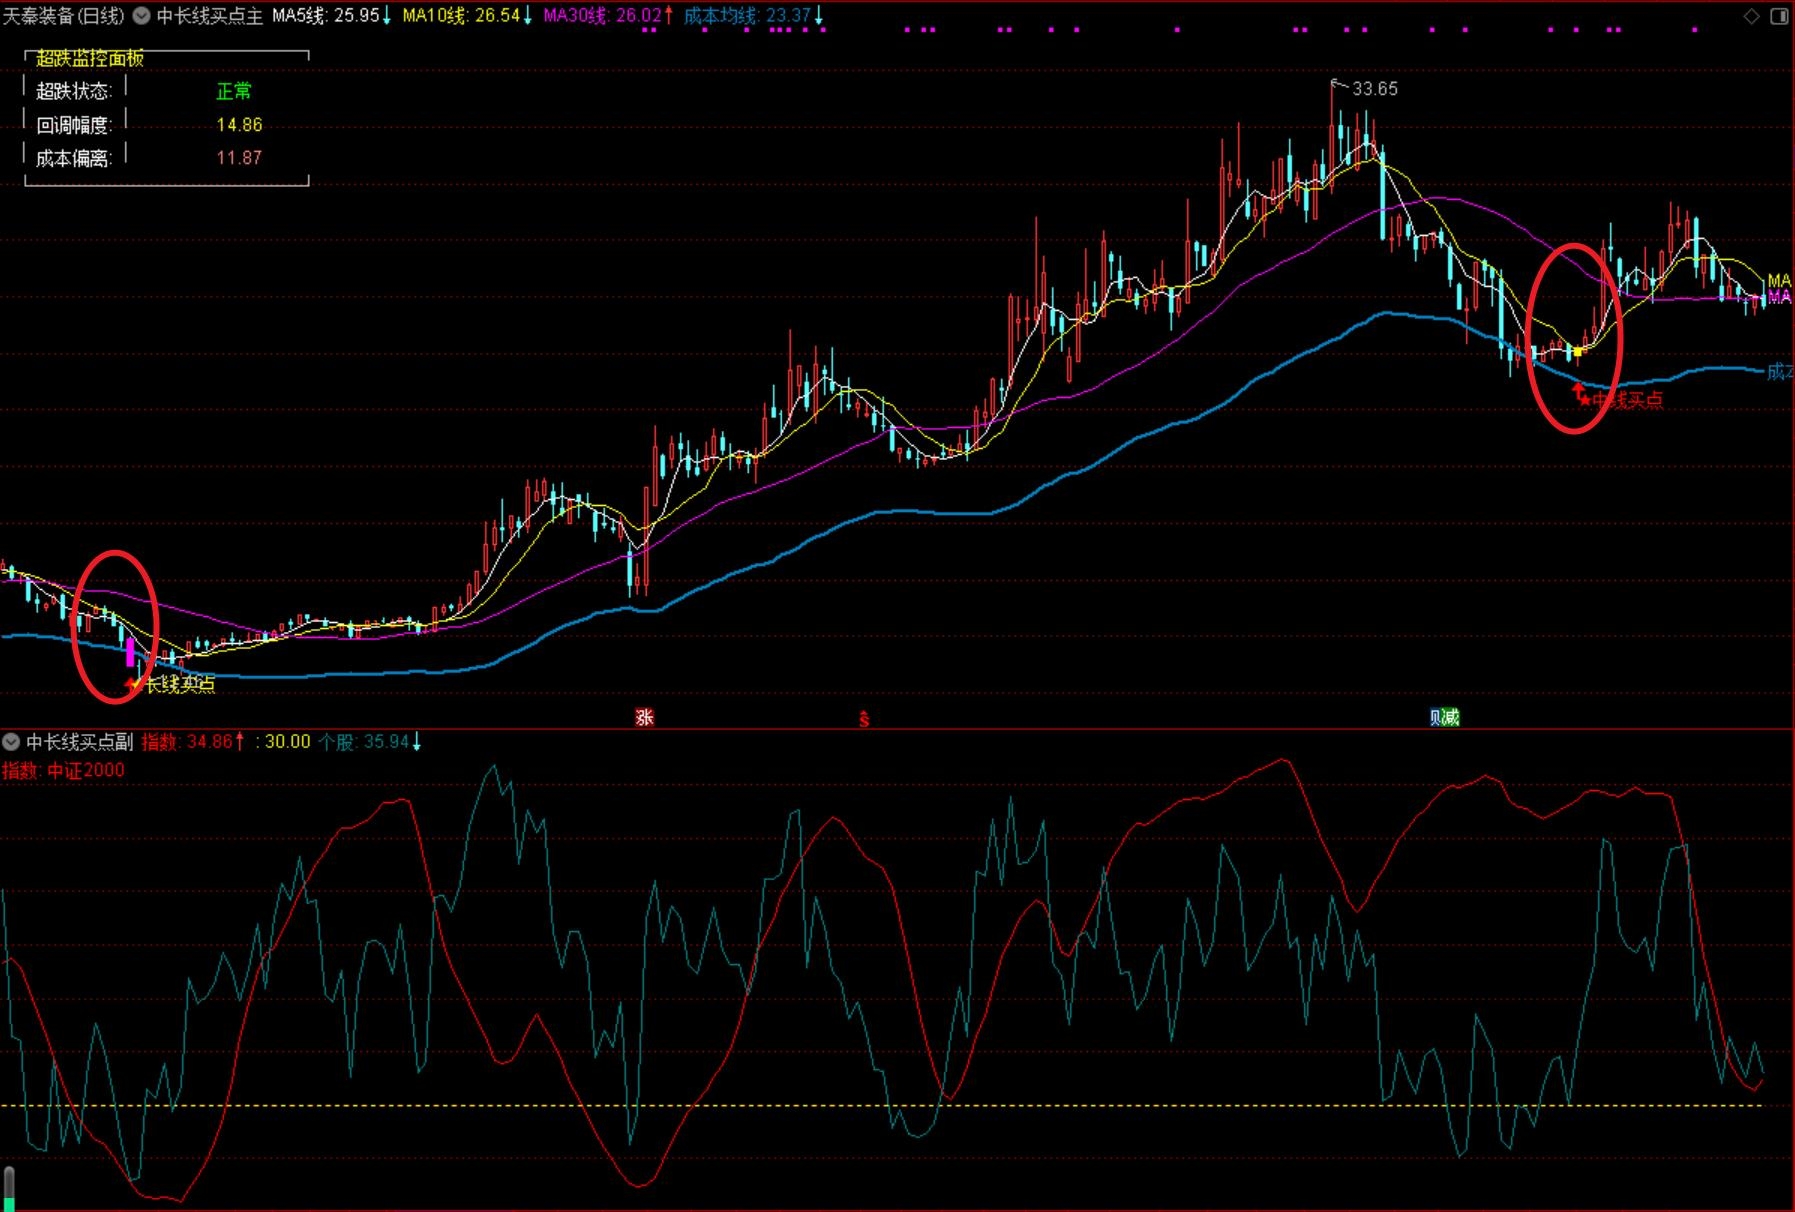Viewport: 1795px width, 1212px height.
Task: Click the 超跌监控面板 panel title
Action: point(90,58)
